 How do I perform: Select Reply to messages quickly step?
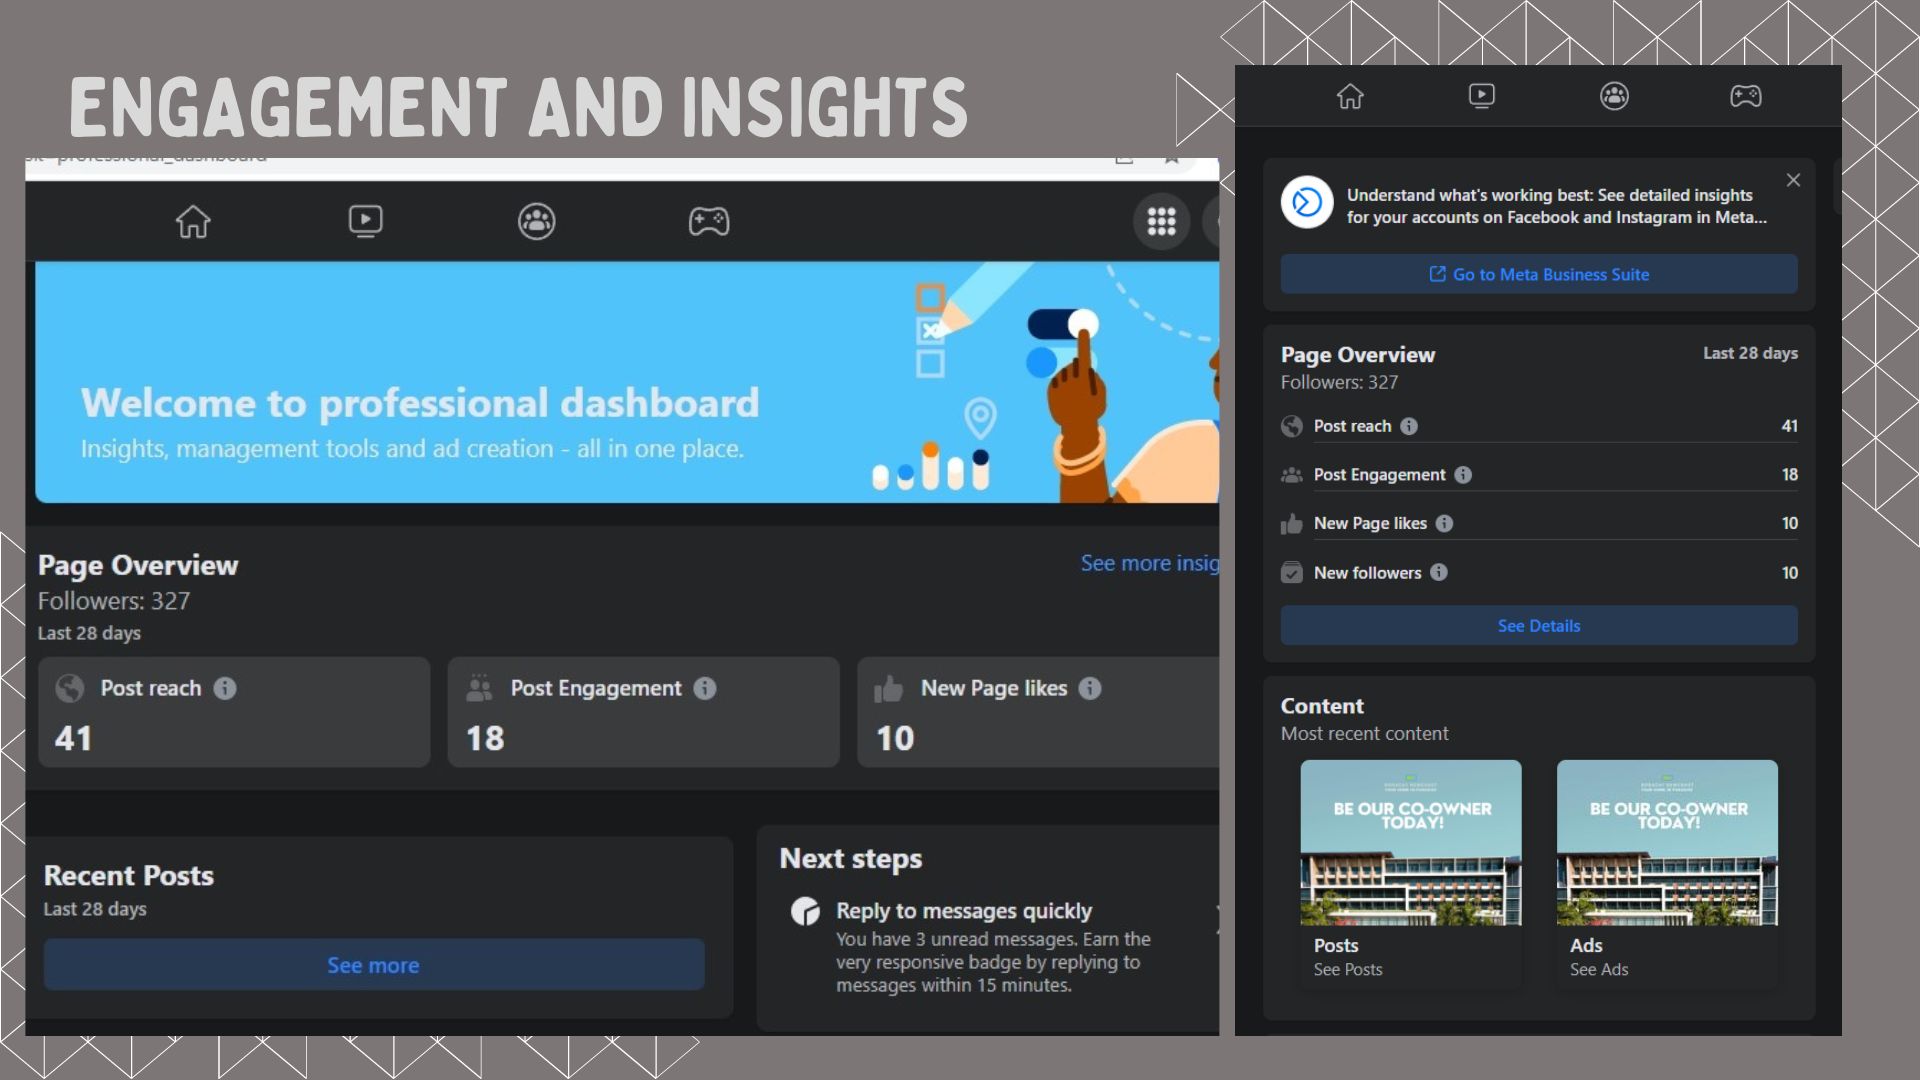click(x=963, y=911)
